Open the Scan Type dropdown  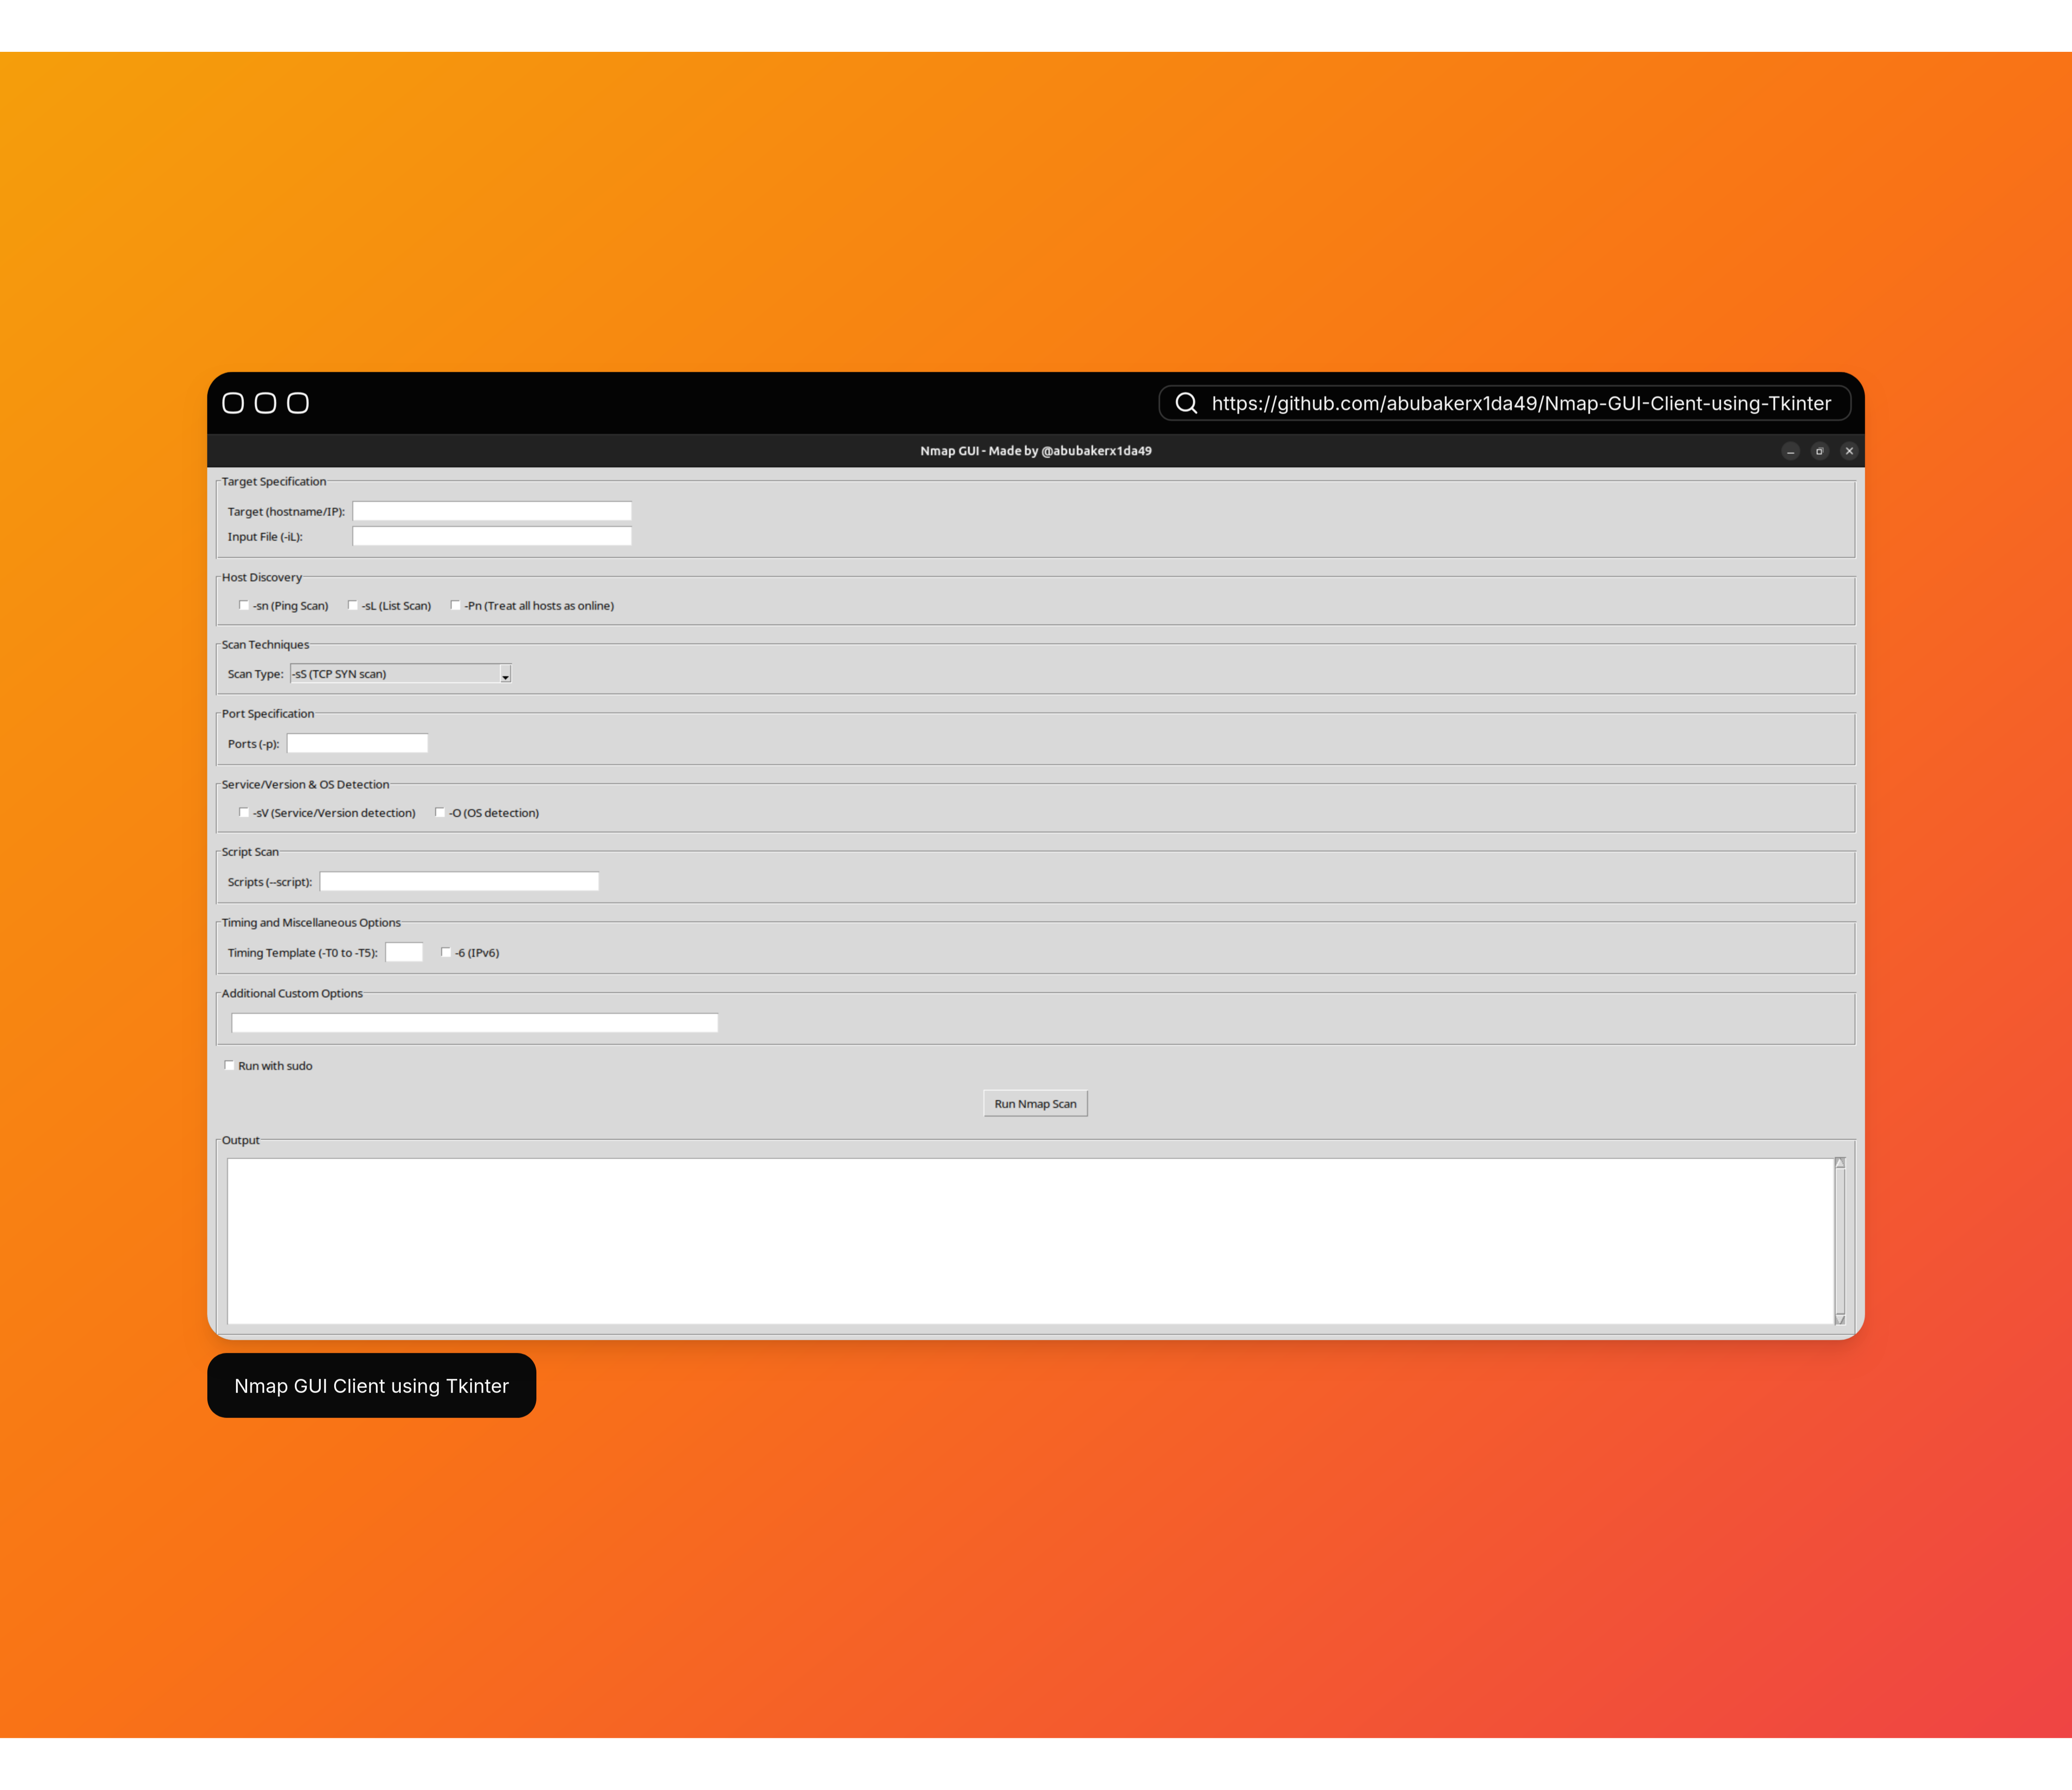point(505,674)
